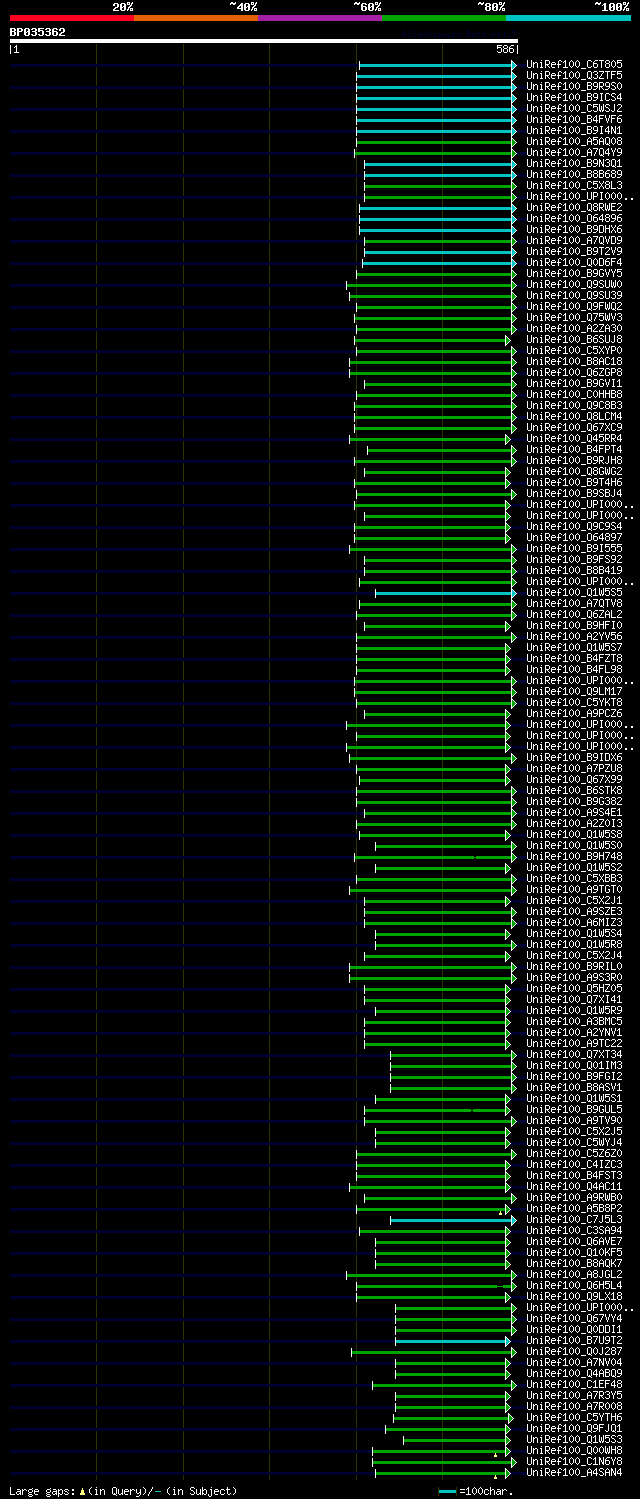640x1499 pixels.
Task: Open hit UniRef100_C5Z6Z0
Action: [574, 1154]
